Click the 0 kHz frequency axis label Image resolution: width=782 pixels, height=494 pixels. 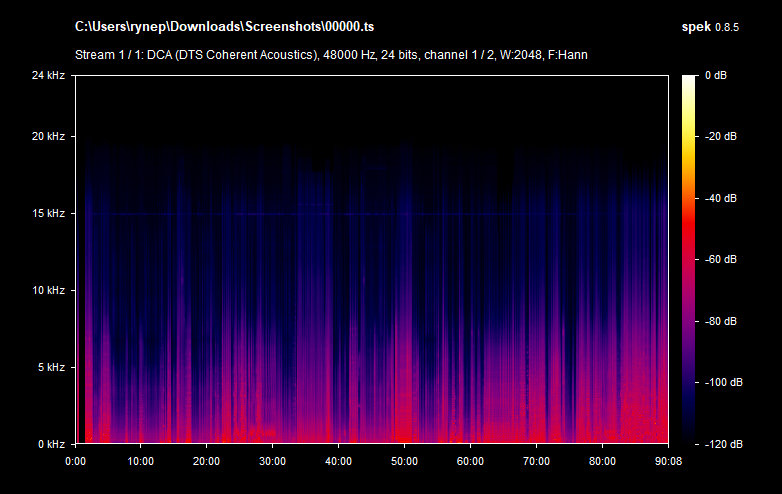tap(50, 444)
